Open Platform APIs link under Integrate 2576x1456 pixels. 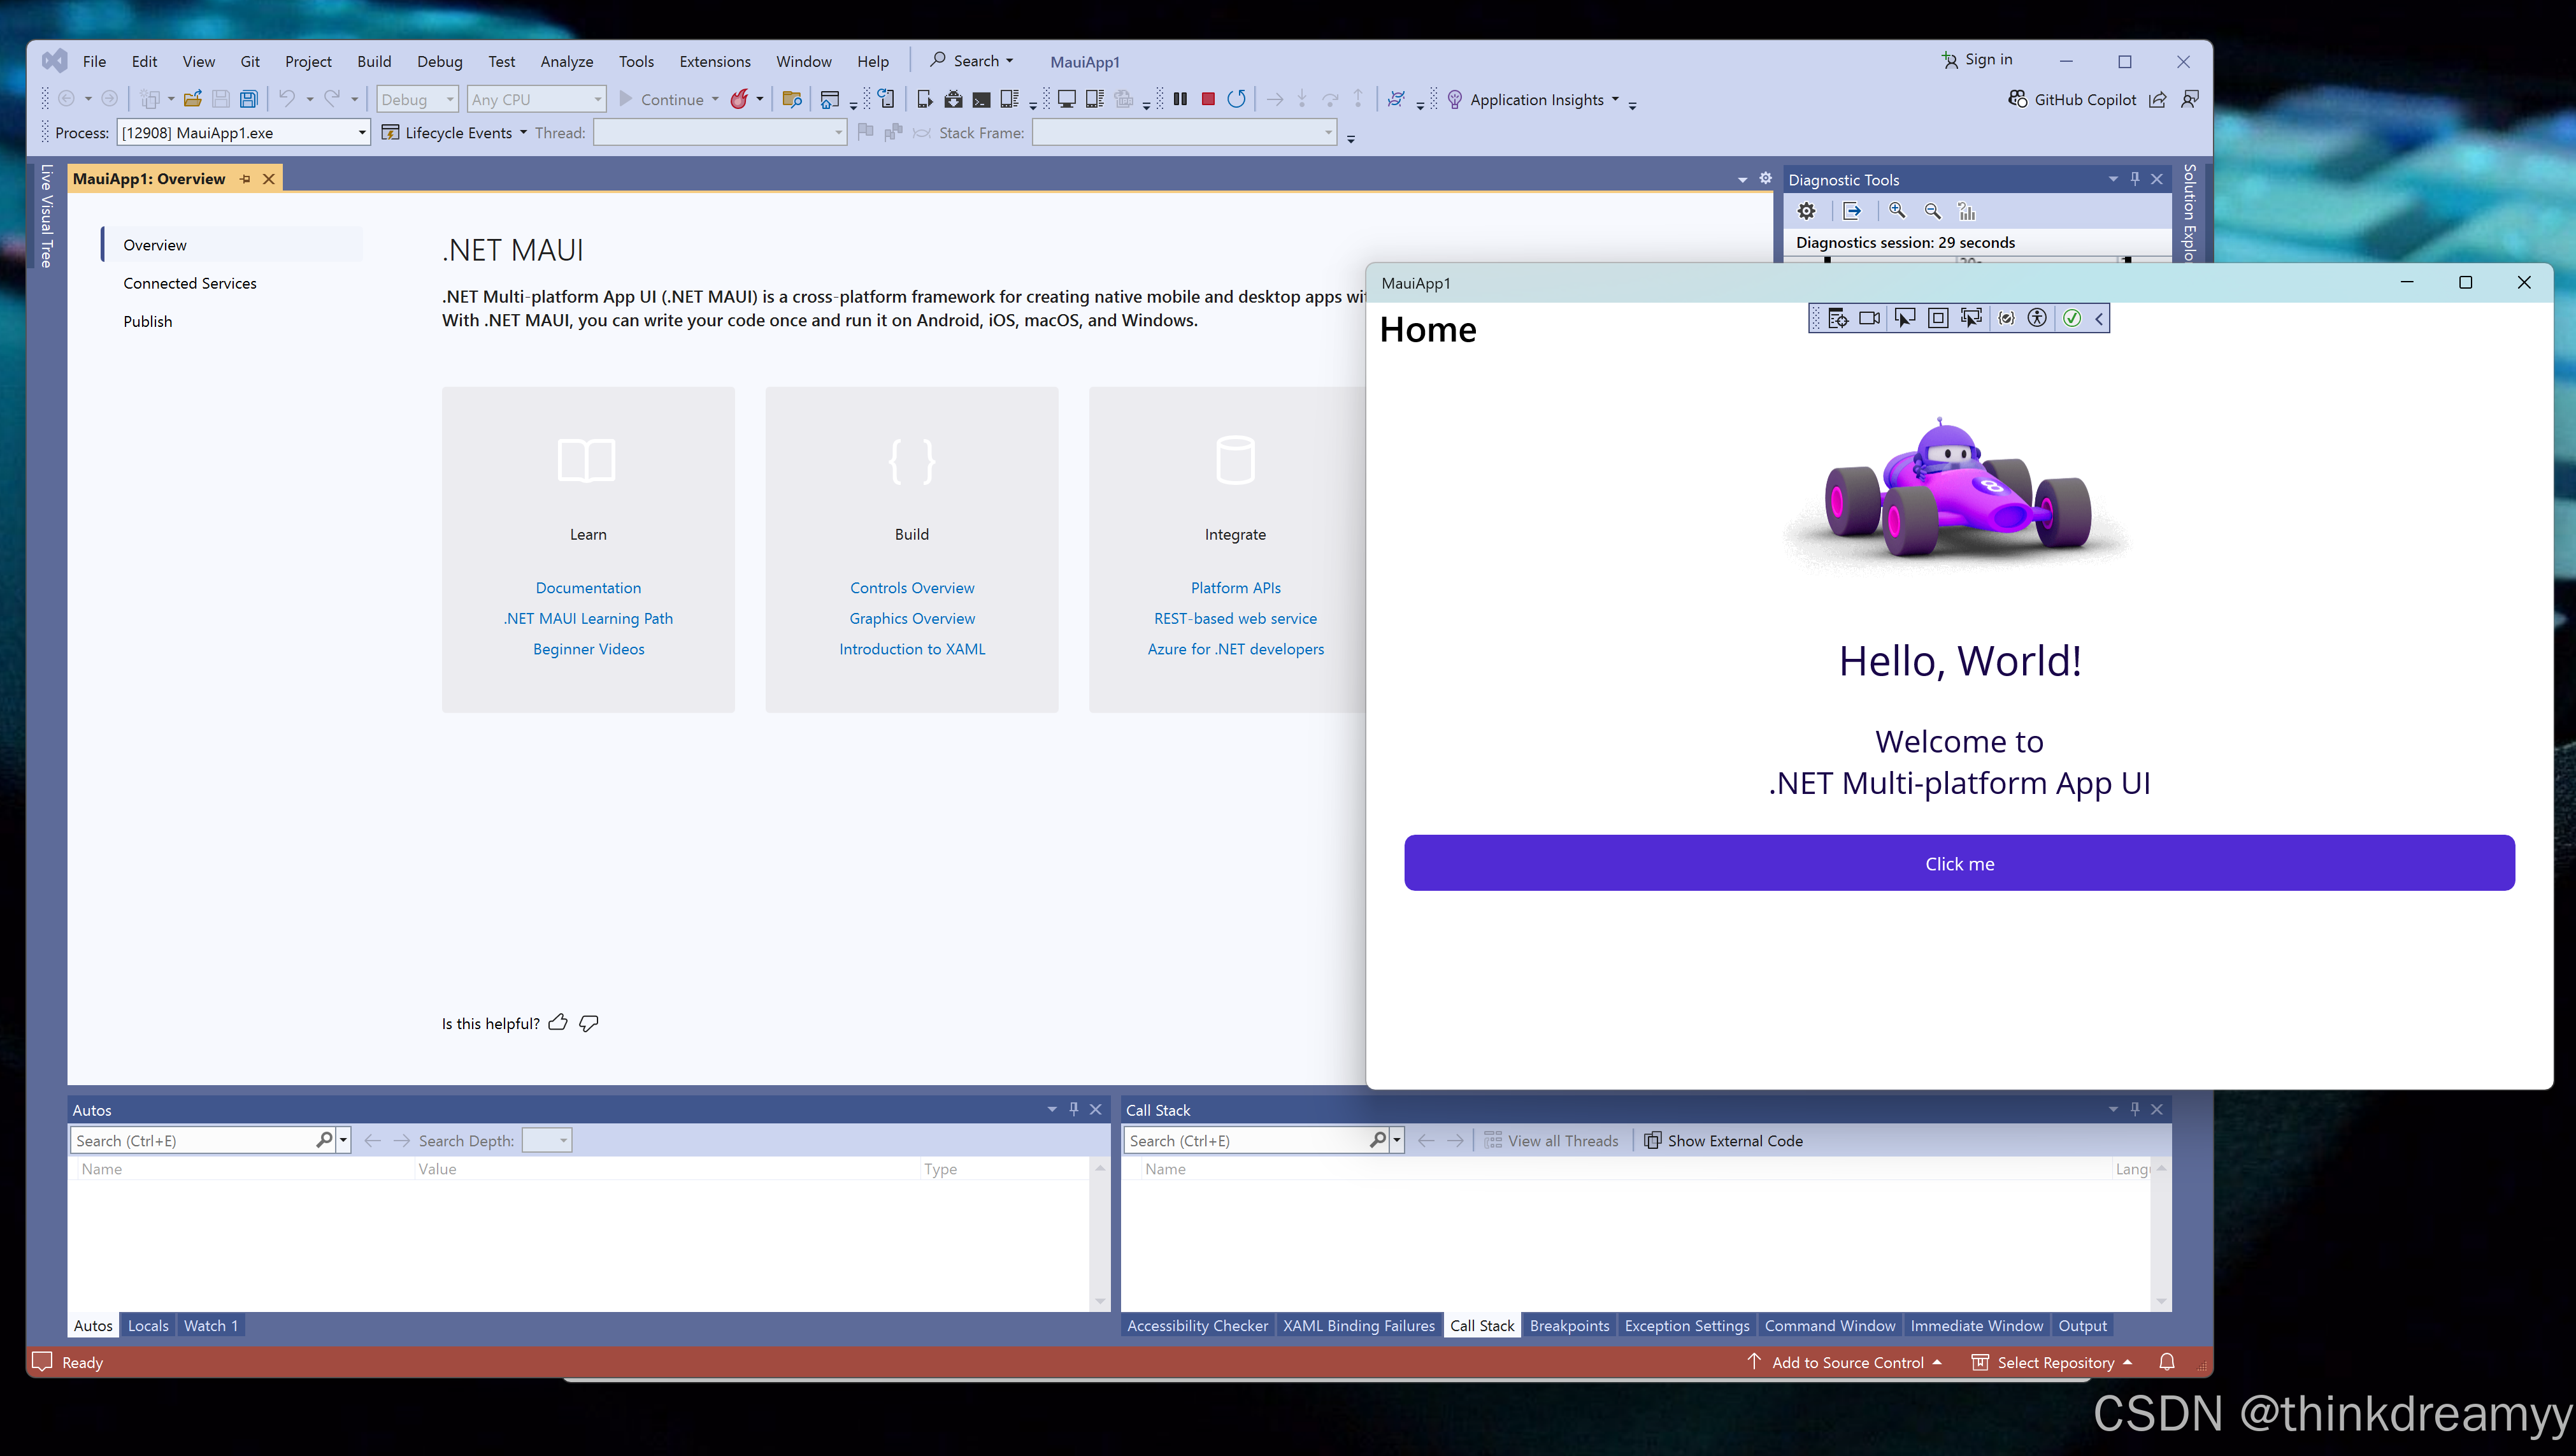1235,588
